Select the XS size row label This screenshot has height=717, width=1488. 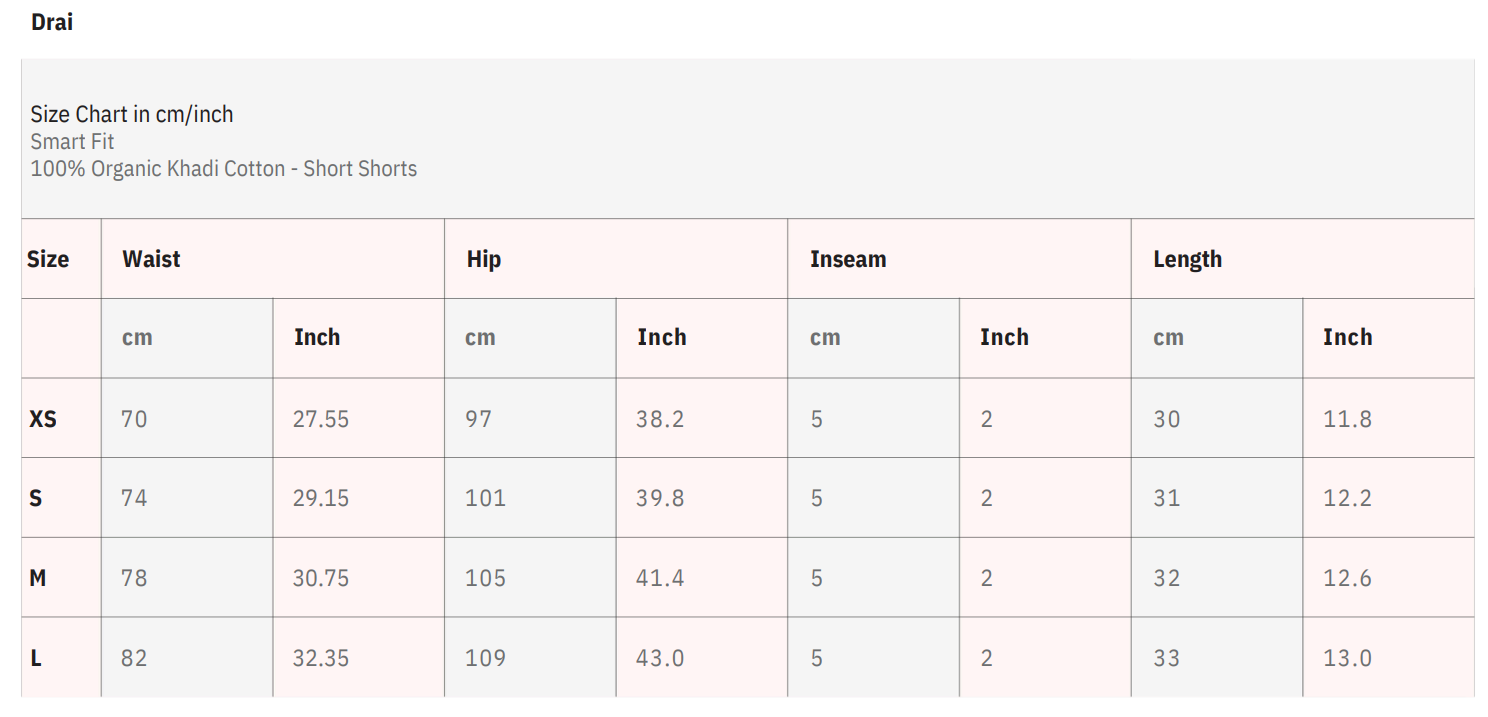[x=43, y=419]
